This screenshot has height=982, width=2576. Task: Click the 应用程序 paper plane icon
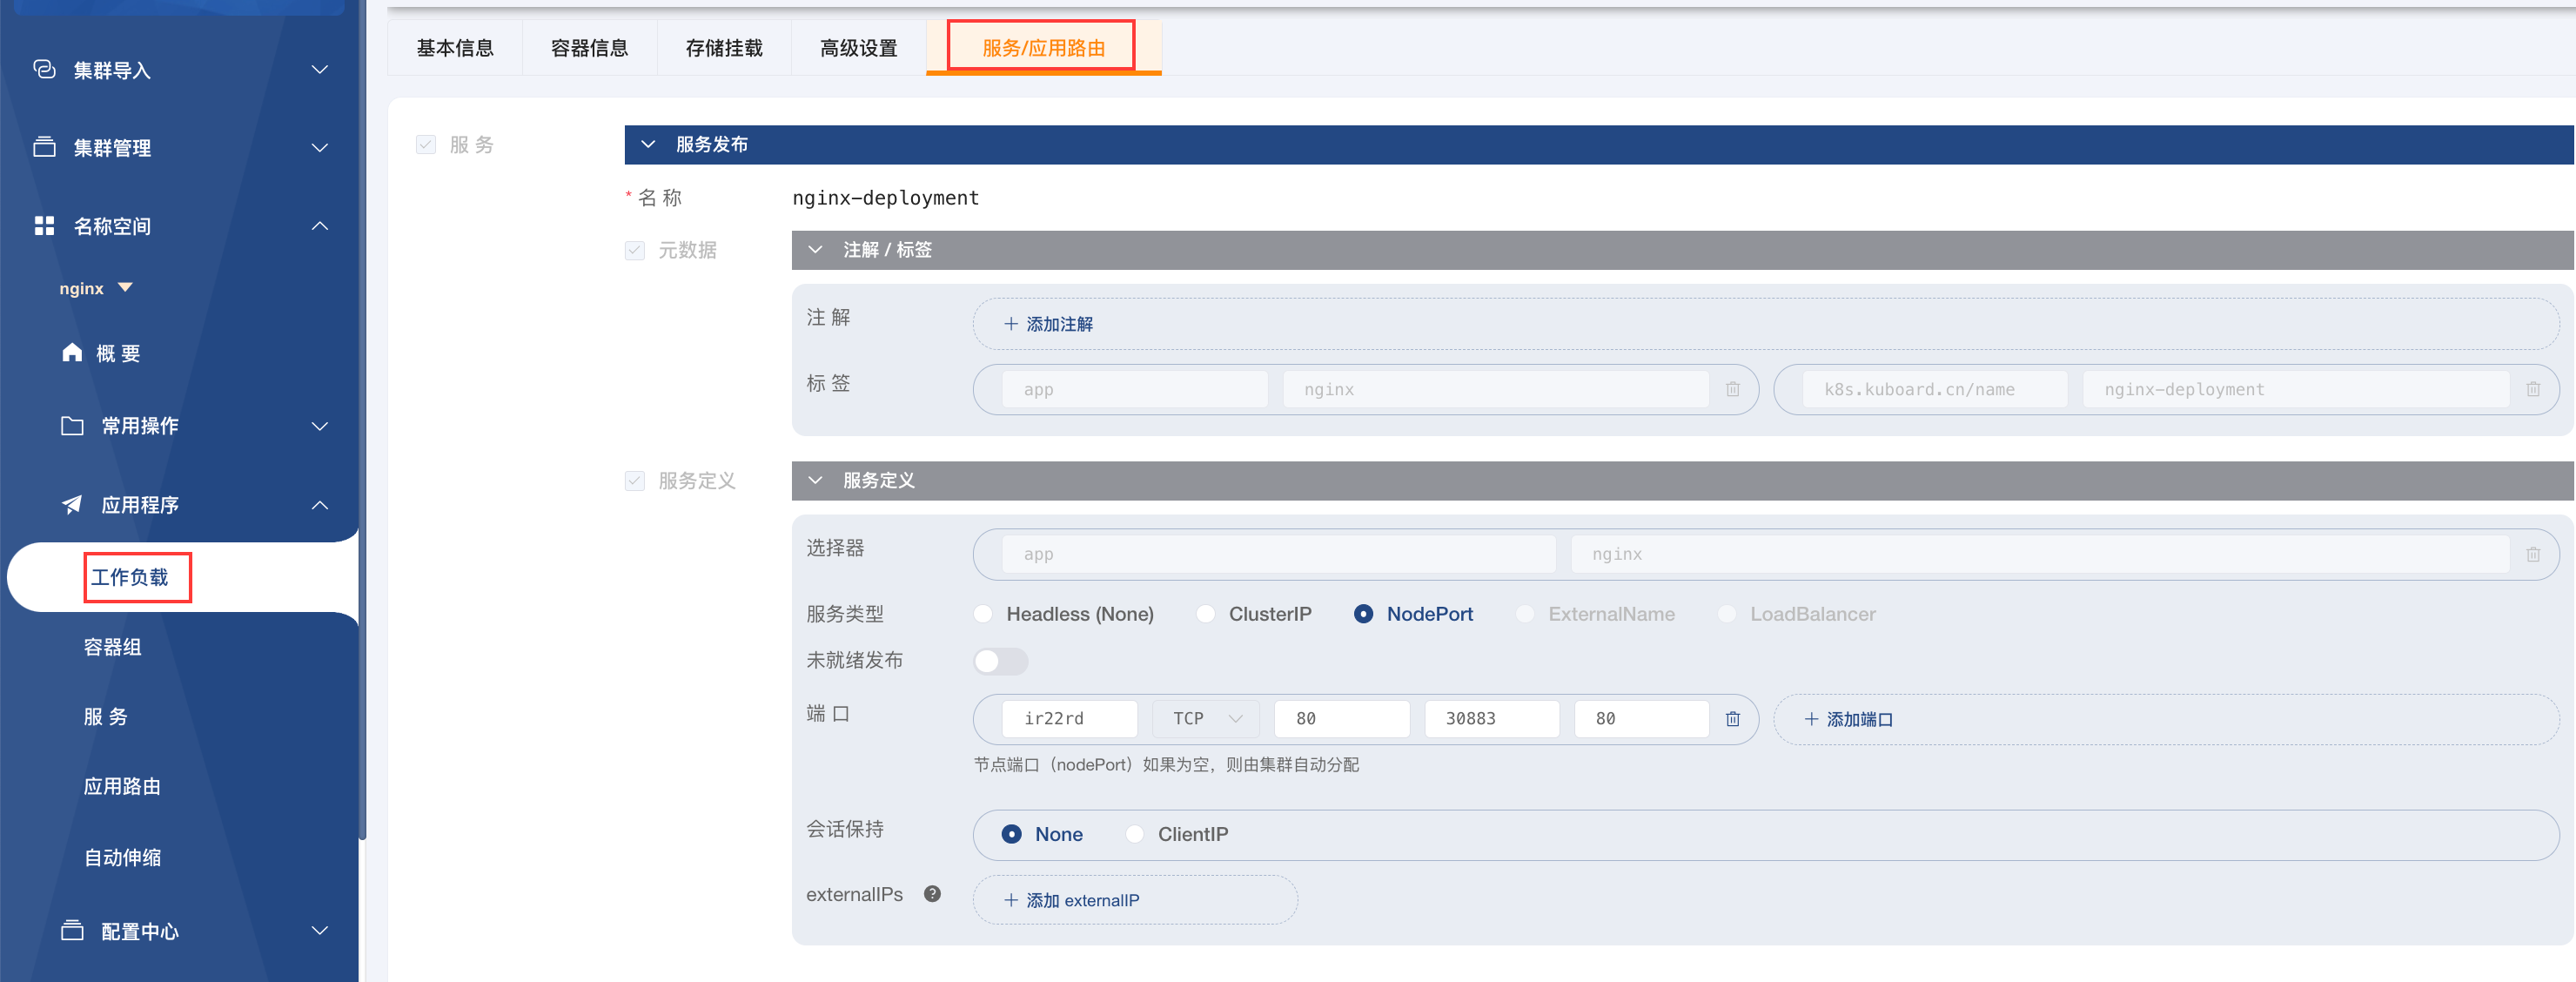click(x=72, y=504)
